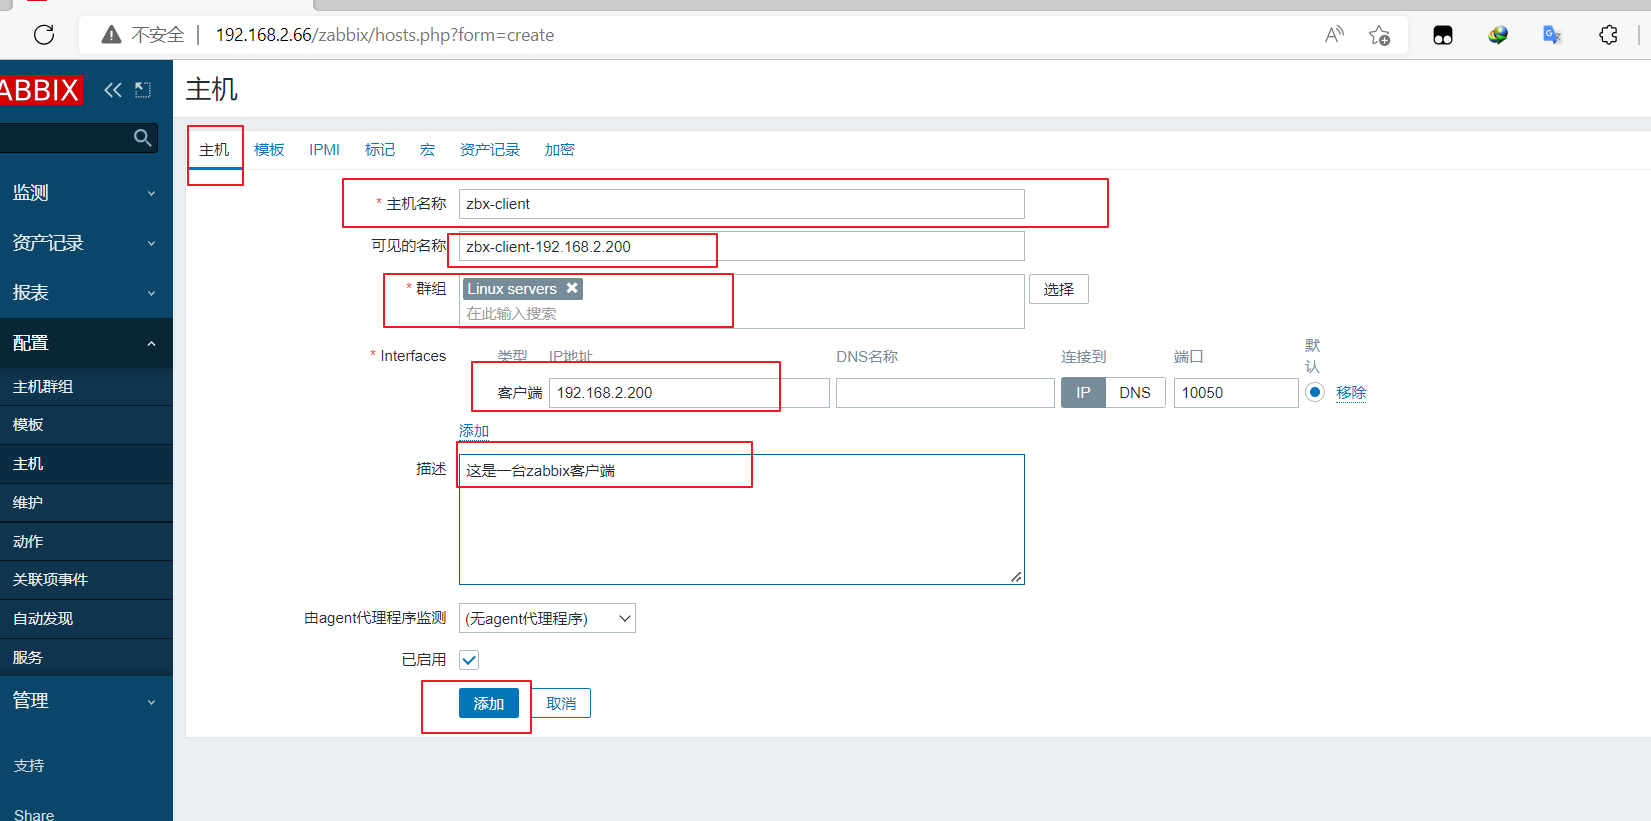
Task: Expand the 资产记录 inventory sidebar menu
Action: tap(86, 243)
